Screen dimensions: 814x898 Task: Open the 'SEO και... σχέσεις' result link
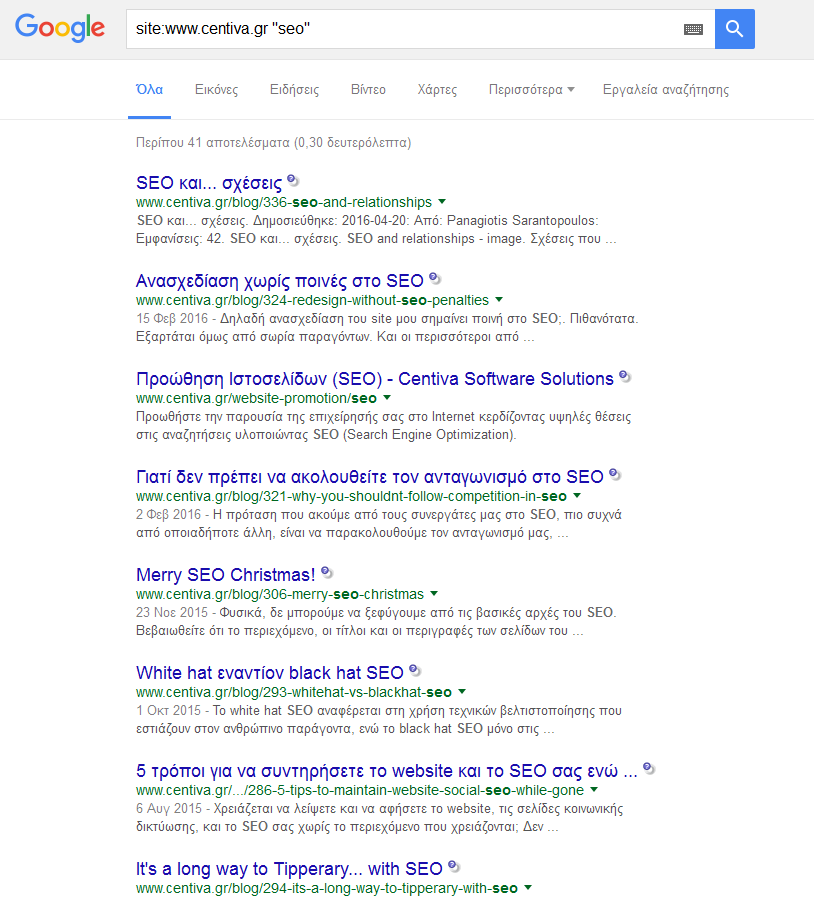(x=209, y=183)
